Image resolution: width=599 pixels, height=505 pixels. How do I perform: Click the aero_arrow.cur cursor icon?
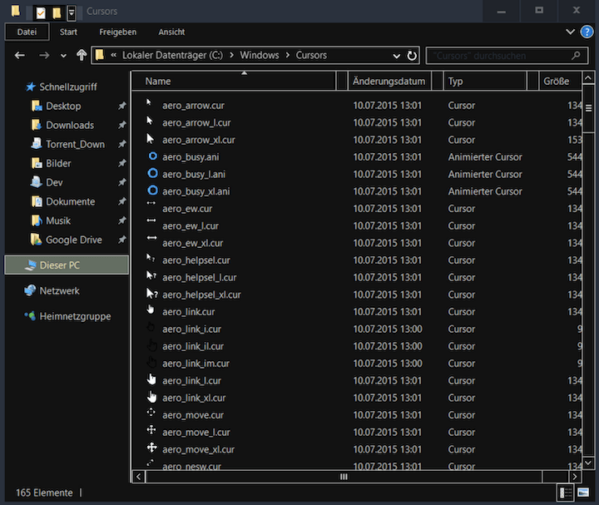[149, 102]
